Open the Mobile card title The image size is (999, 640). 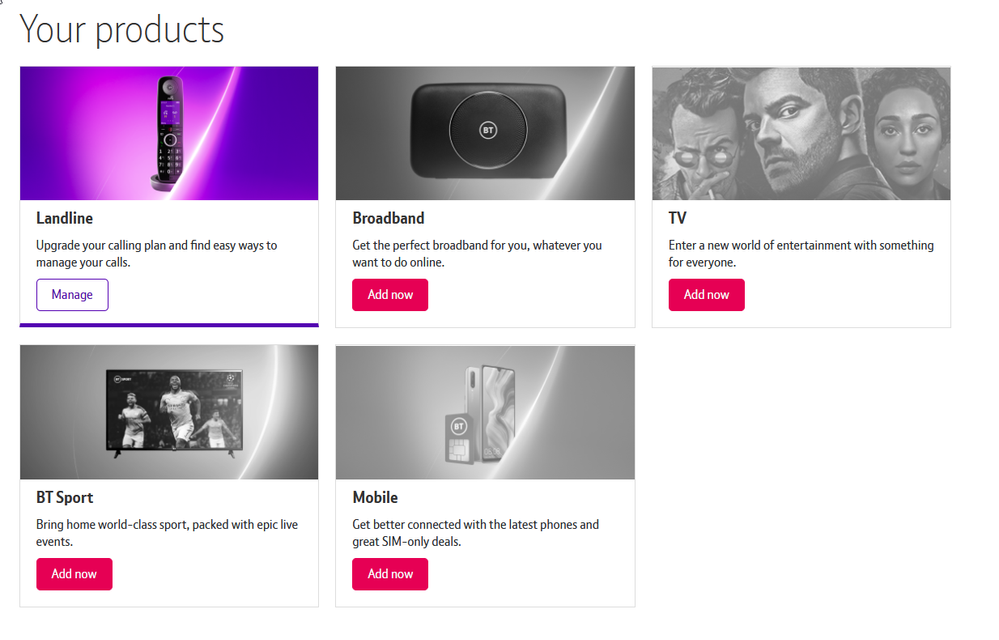(x=375, y=497)
